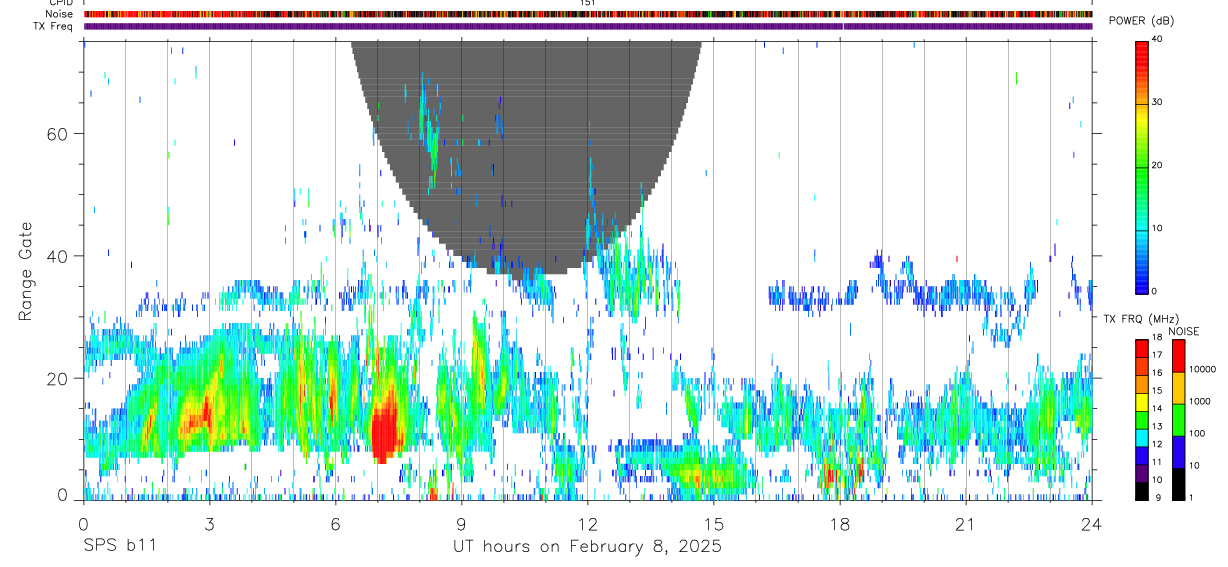Click the 10000 label on noise scale
This screenshot has width=1228, height=567.
[1204, 369]
